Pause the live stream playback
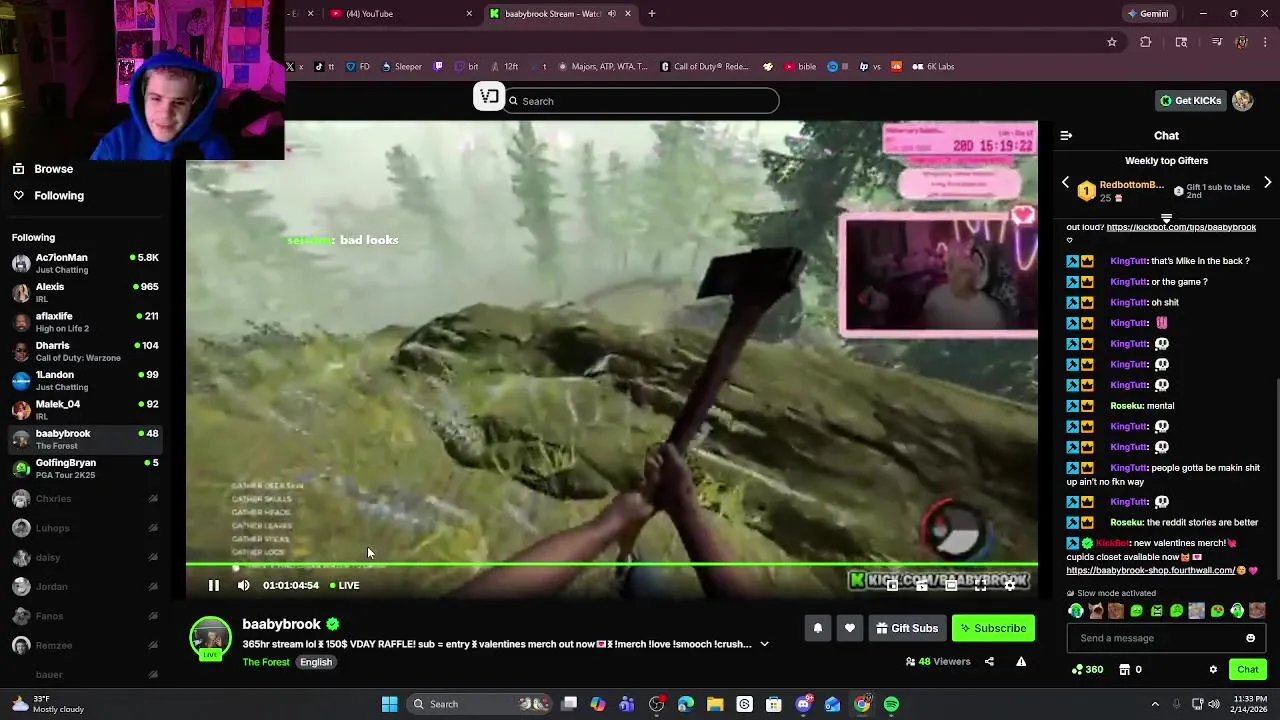Viewport: 1280px width, 720px height. [213, 585]
